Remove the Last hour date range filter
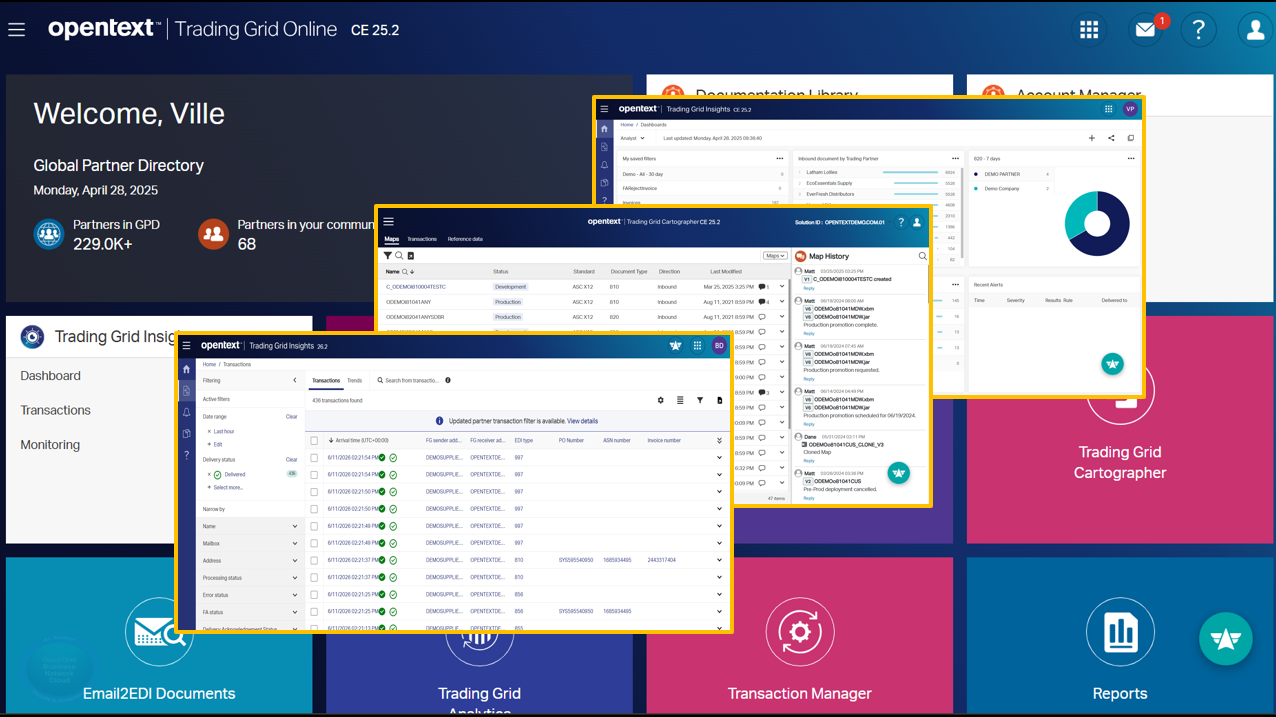The width and height of the screenshot is (1276, 717). [209, 432]
